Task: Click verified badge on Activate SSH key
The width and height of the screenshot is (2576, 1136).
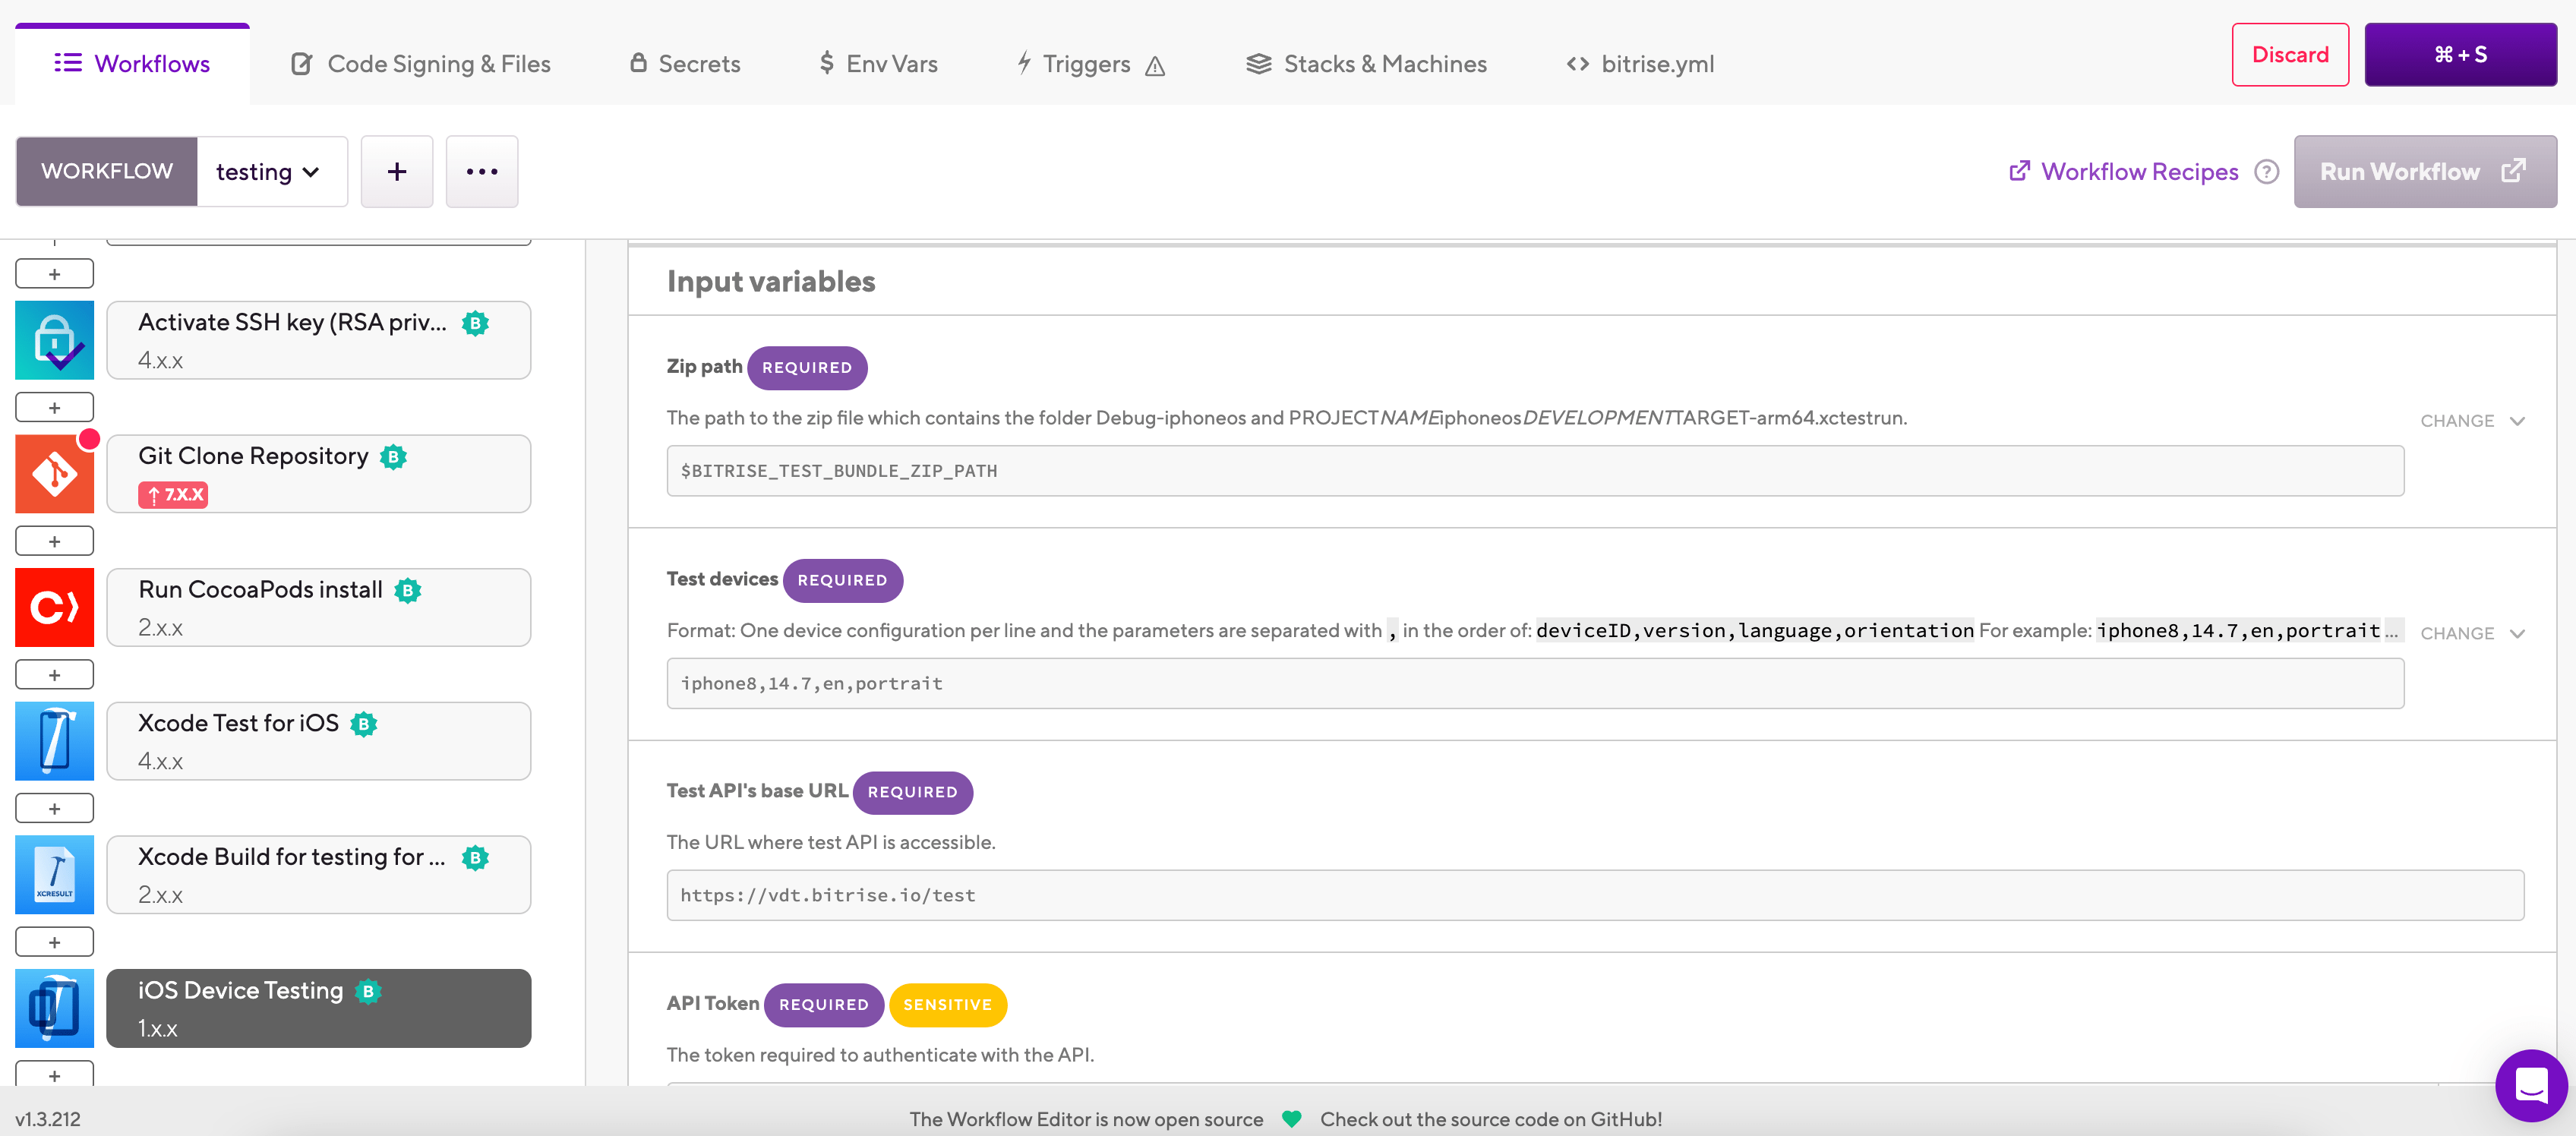Action: 475,323
